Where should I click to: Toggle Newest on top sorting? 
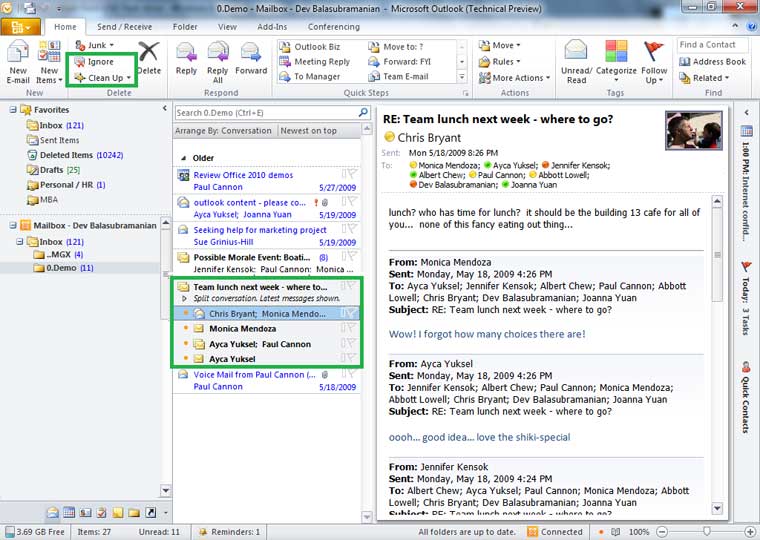pyautogui.click(x=308, y=131)
